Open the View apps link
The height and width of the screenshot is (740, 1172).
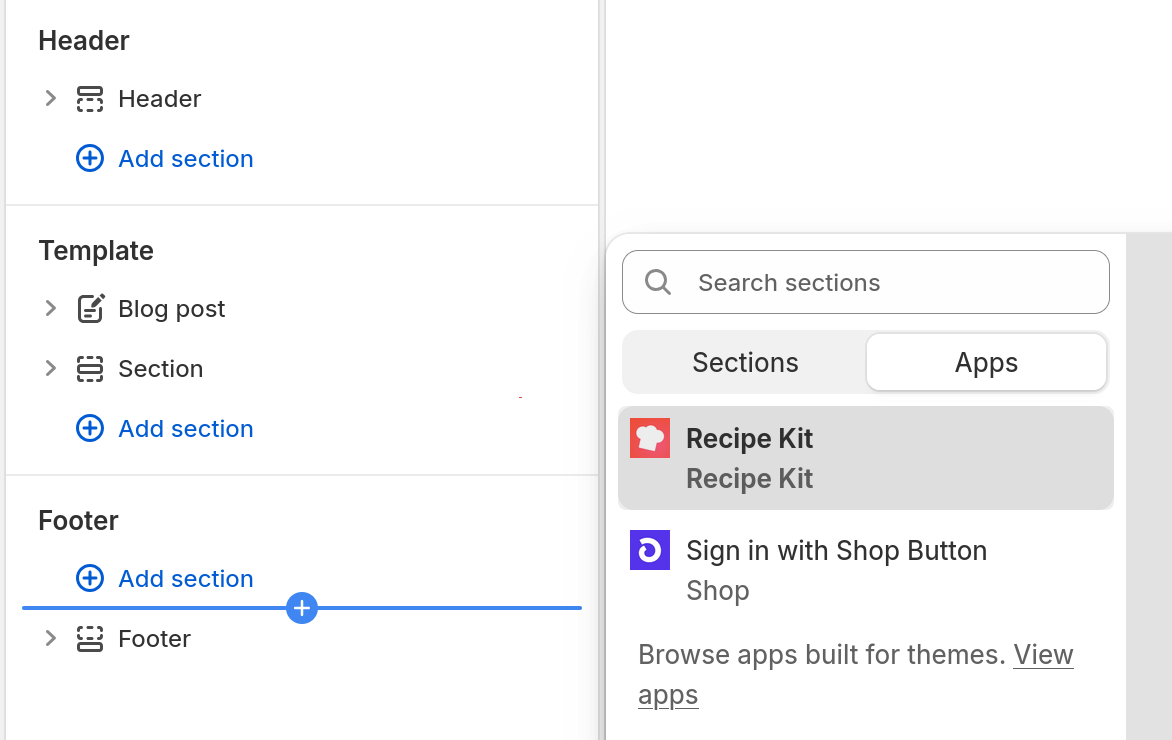click(x=856, y=675)
